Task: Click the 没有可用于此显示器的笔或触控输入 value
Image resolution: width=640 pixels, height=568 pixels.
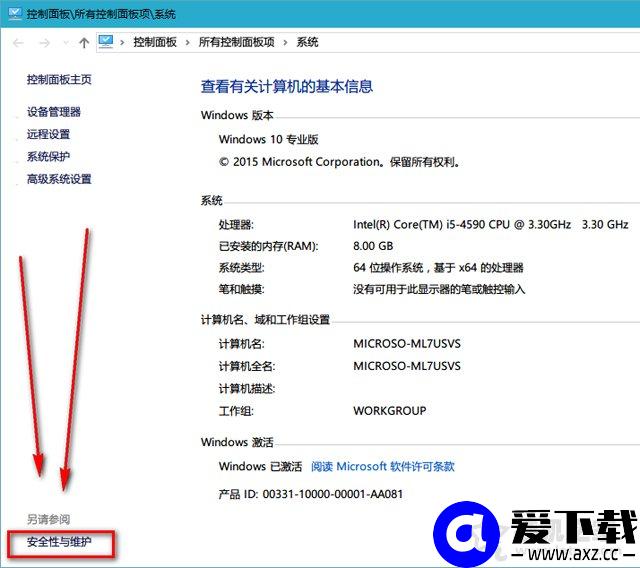Action: [x=439, y=289]
